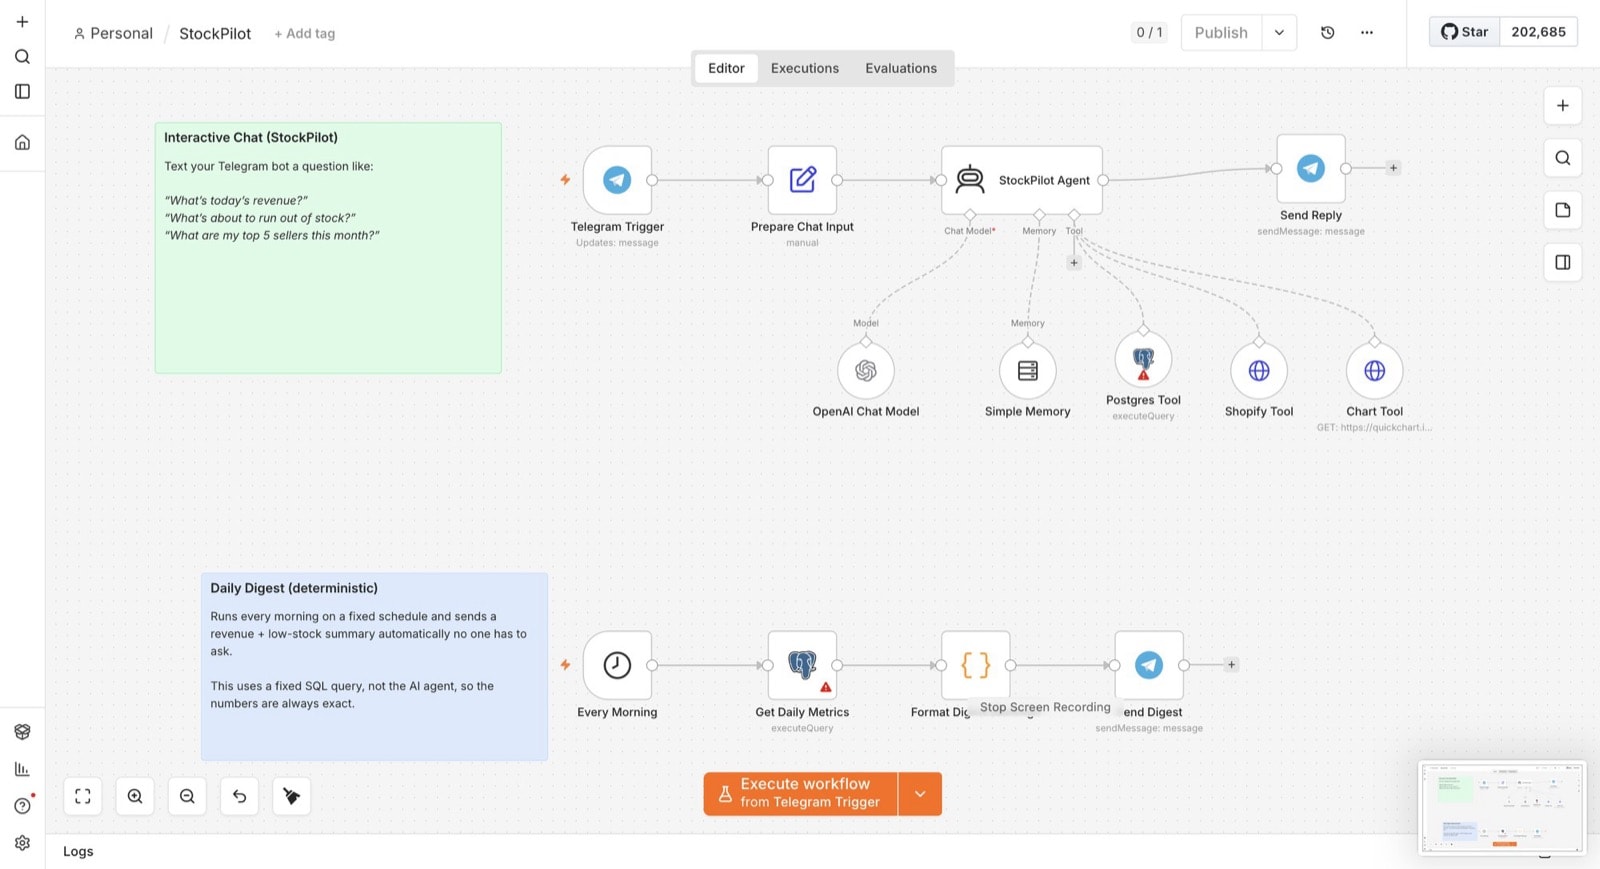Open insights chart icon in sidebar
The image size is (1600, 869).
point(22,769)
